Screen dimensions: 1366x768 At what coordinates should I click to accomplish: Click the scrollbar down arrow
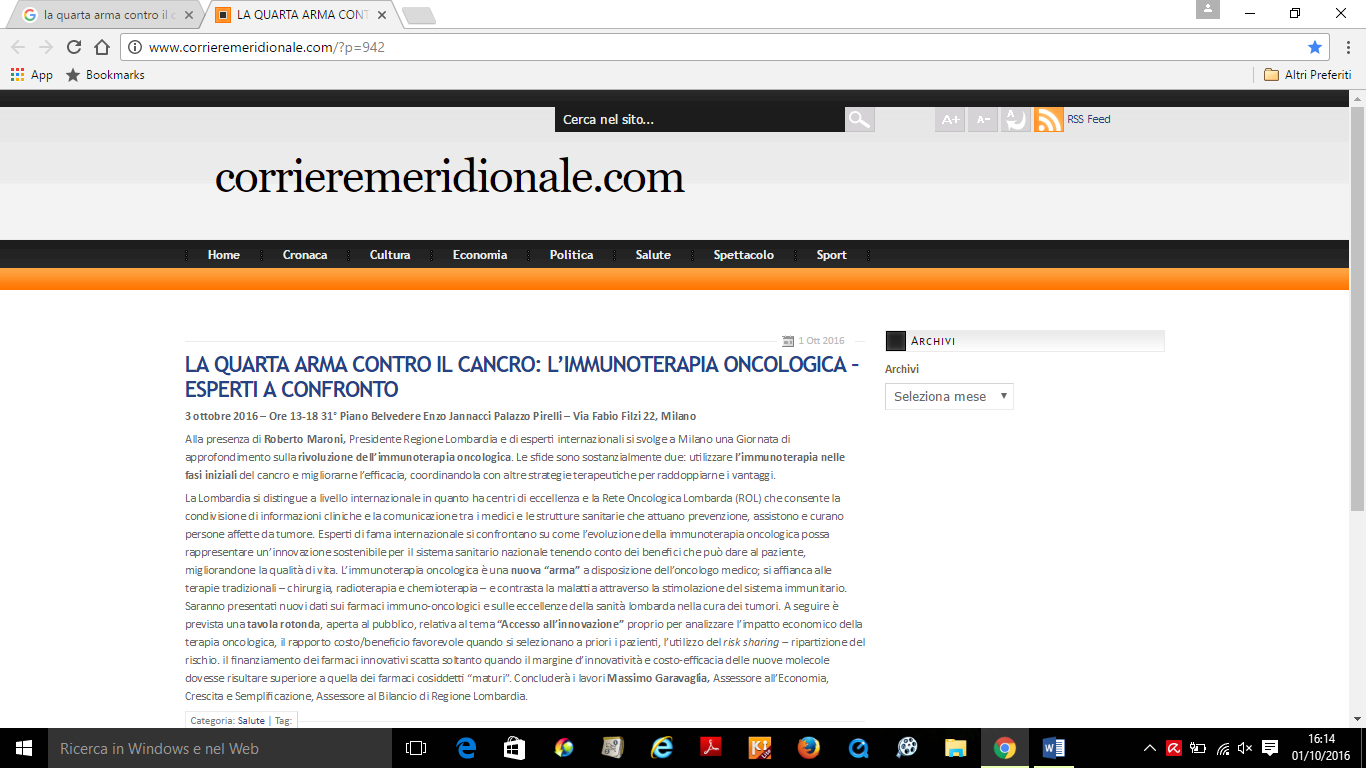click(x=1357, y=719)
